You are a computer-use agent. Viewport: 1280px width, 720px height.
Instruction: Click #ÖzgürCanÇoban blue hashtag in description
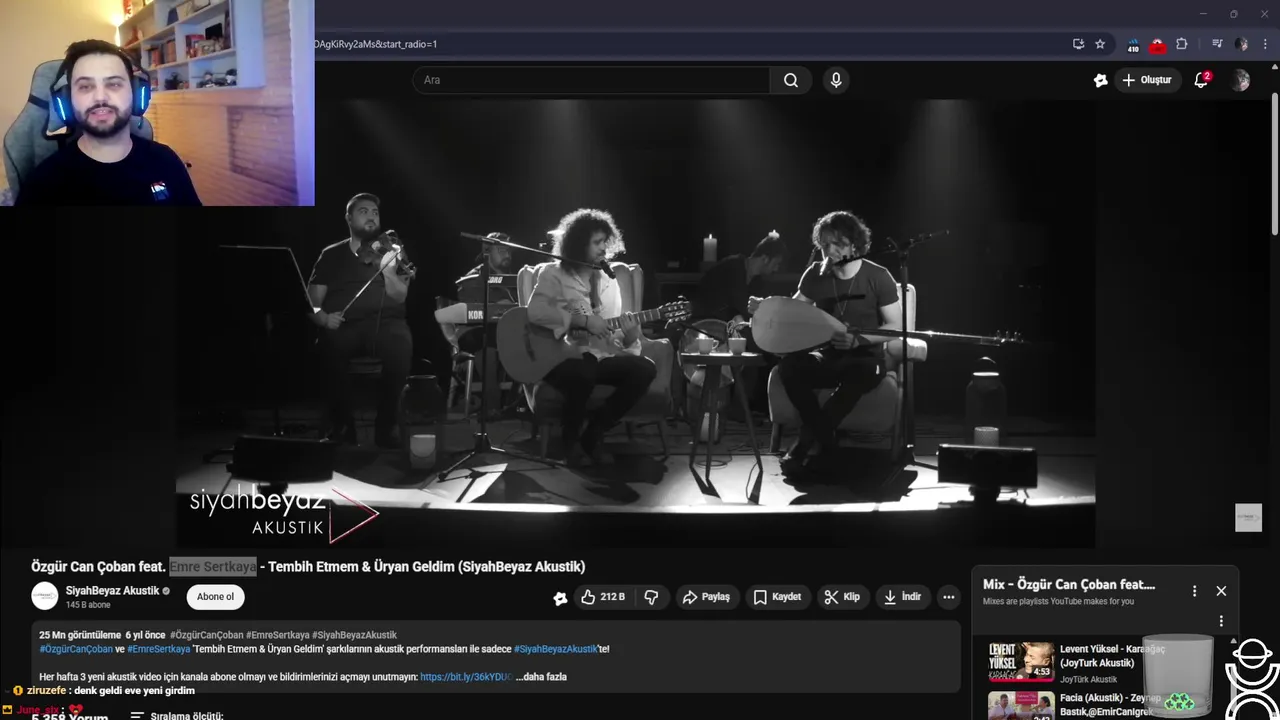point(76,649)
